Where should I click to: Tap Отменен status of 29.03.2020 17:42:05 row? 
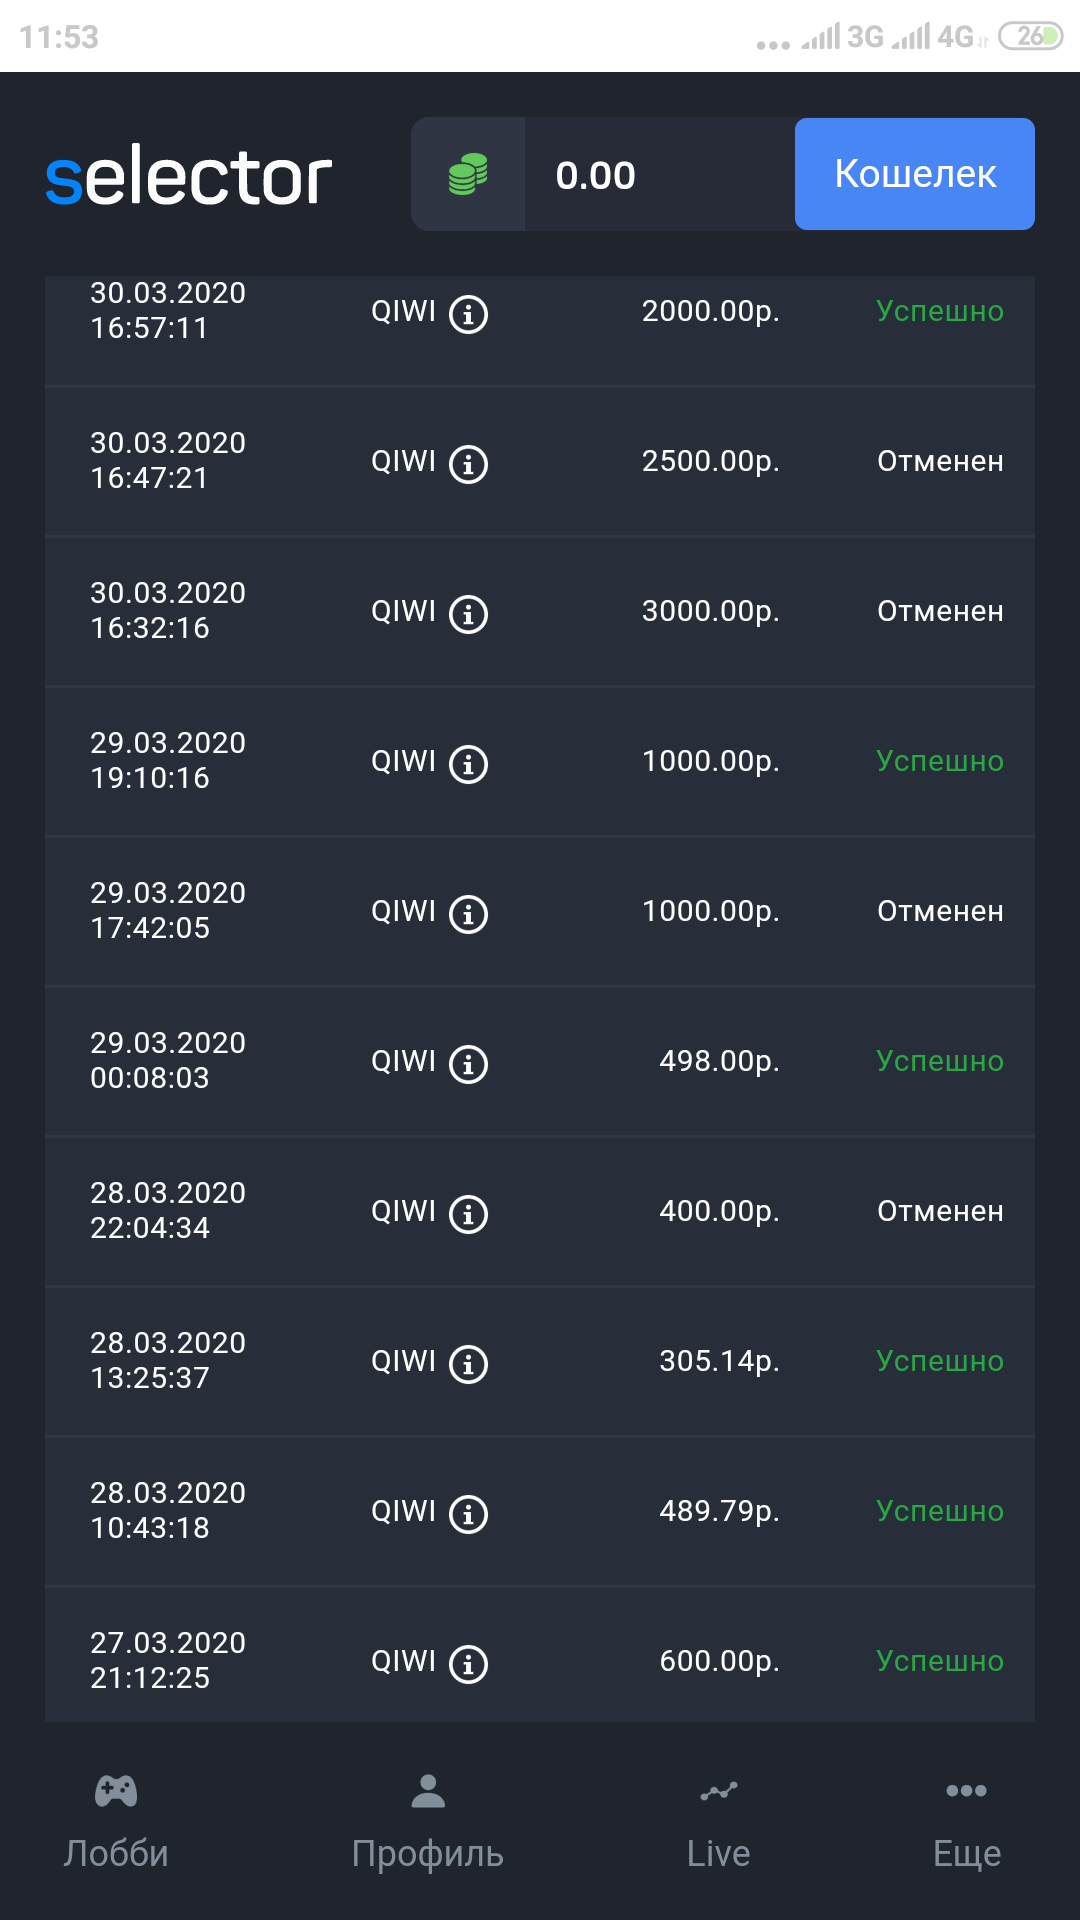(x=939, y=911)
